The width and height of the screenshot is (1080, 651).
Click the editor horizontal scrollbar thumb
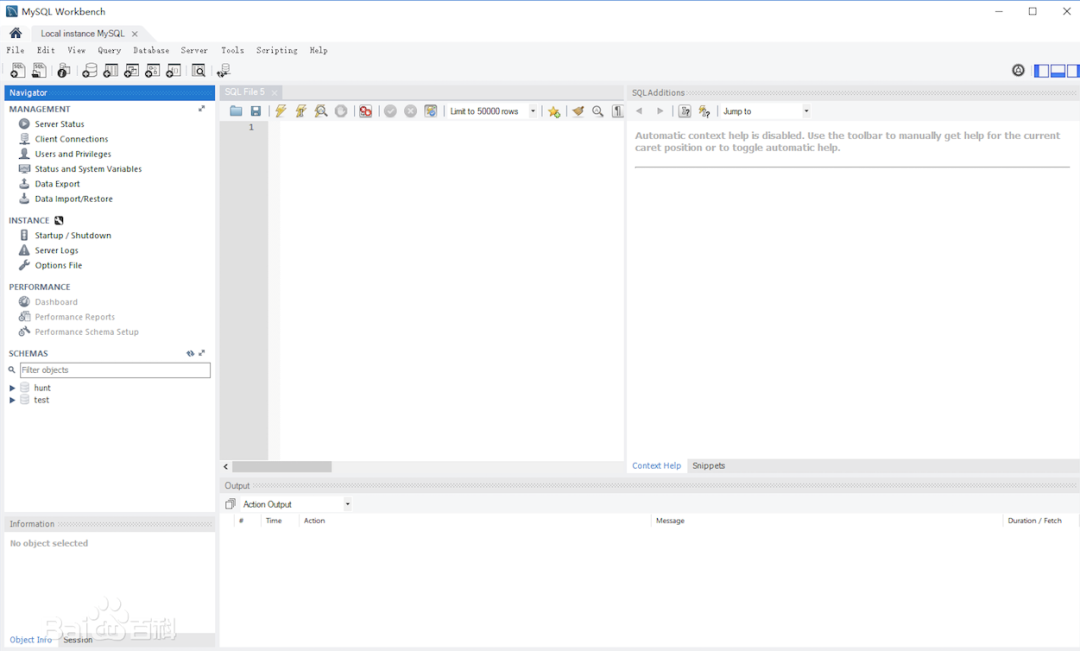click(x=282, y=467)
